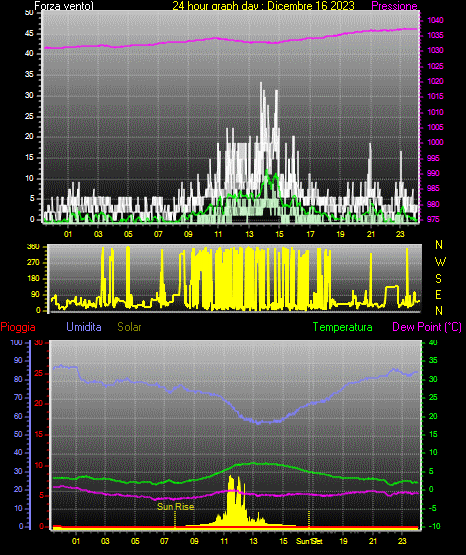Click the S compass direction label
Screen dimensions: 466x555
438,279
